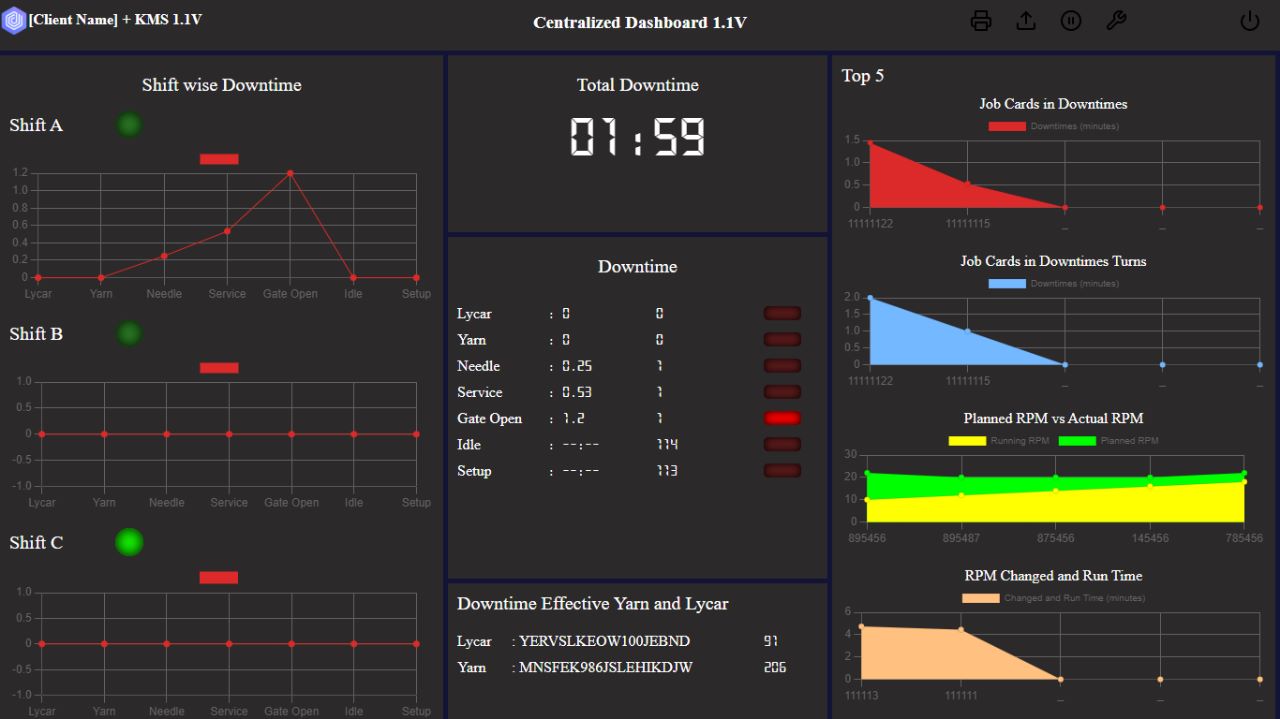
Task: Click the Gate Open 1.2 value
Action: 574,418
